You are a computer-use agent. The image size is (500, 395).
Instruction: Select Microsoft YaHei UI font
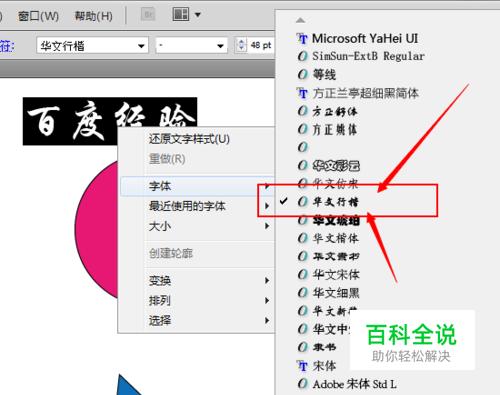click(x=365, y=38)
